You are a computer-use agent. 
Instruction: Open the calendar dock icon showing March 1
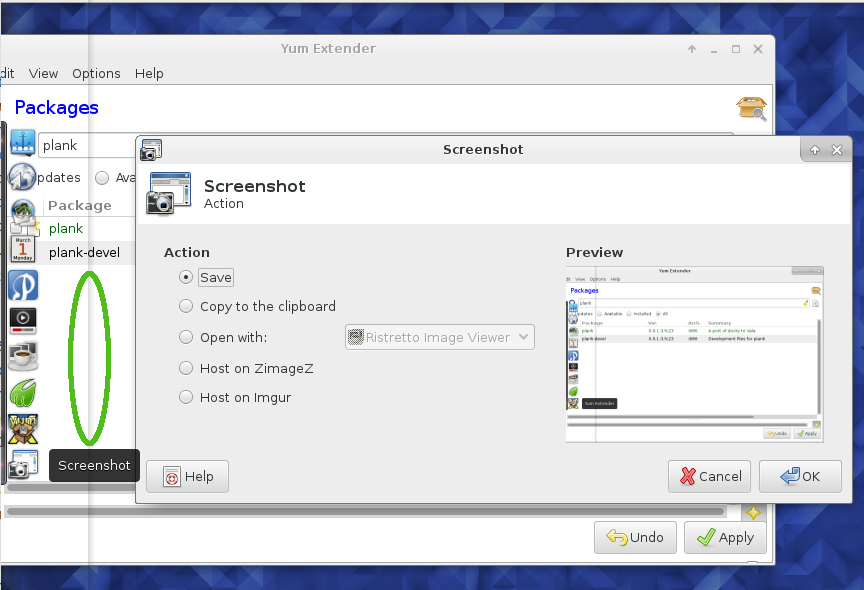[x=23, y=249]
